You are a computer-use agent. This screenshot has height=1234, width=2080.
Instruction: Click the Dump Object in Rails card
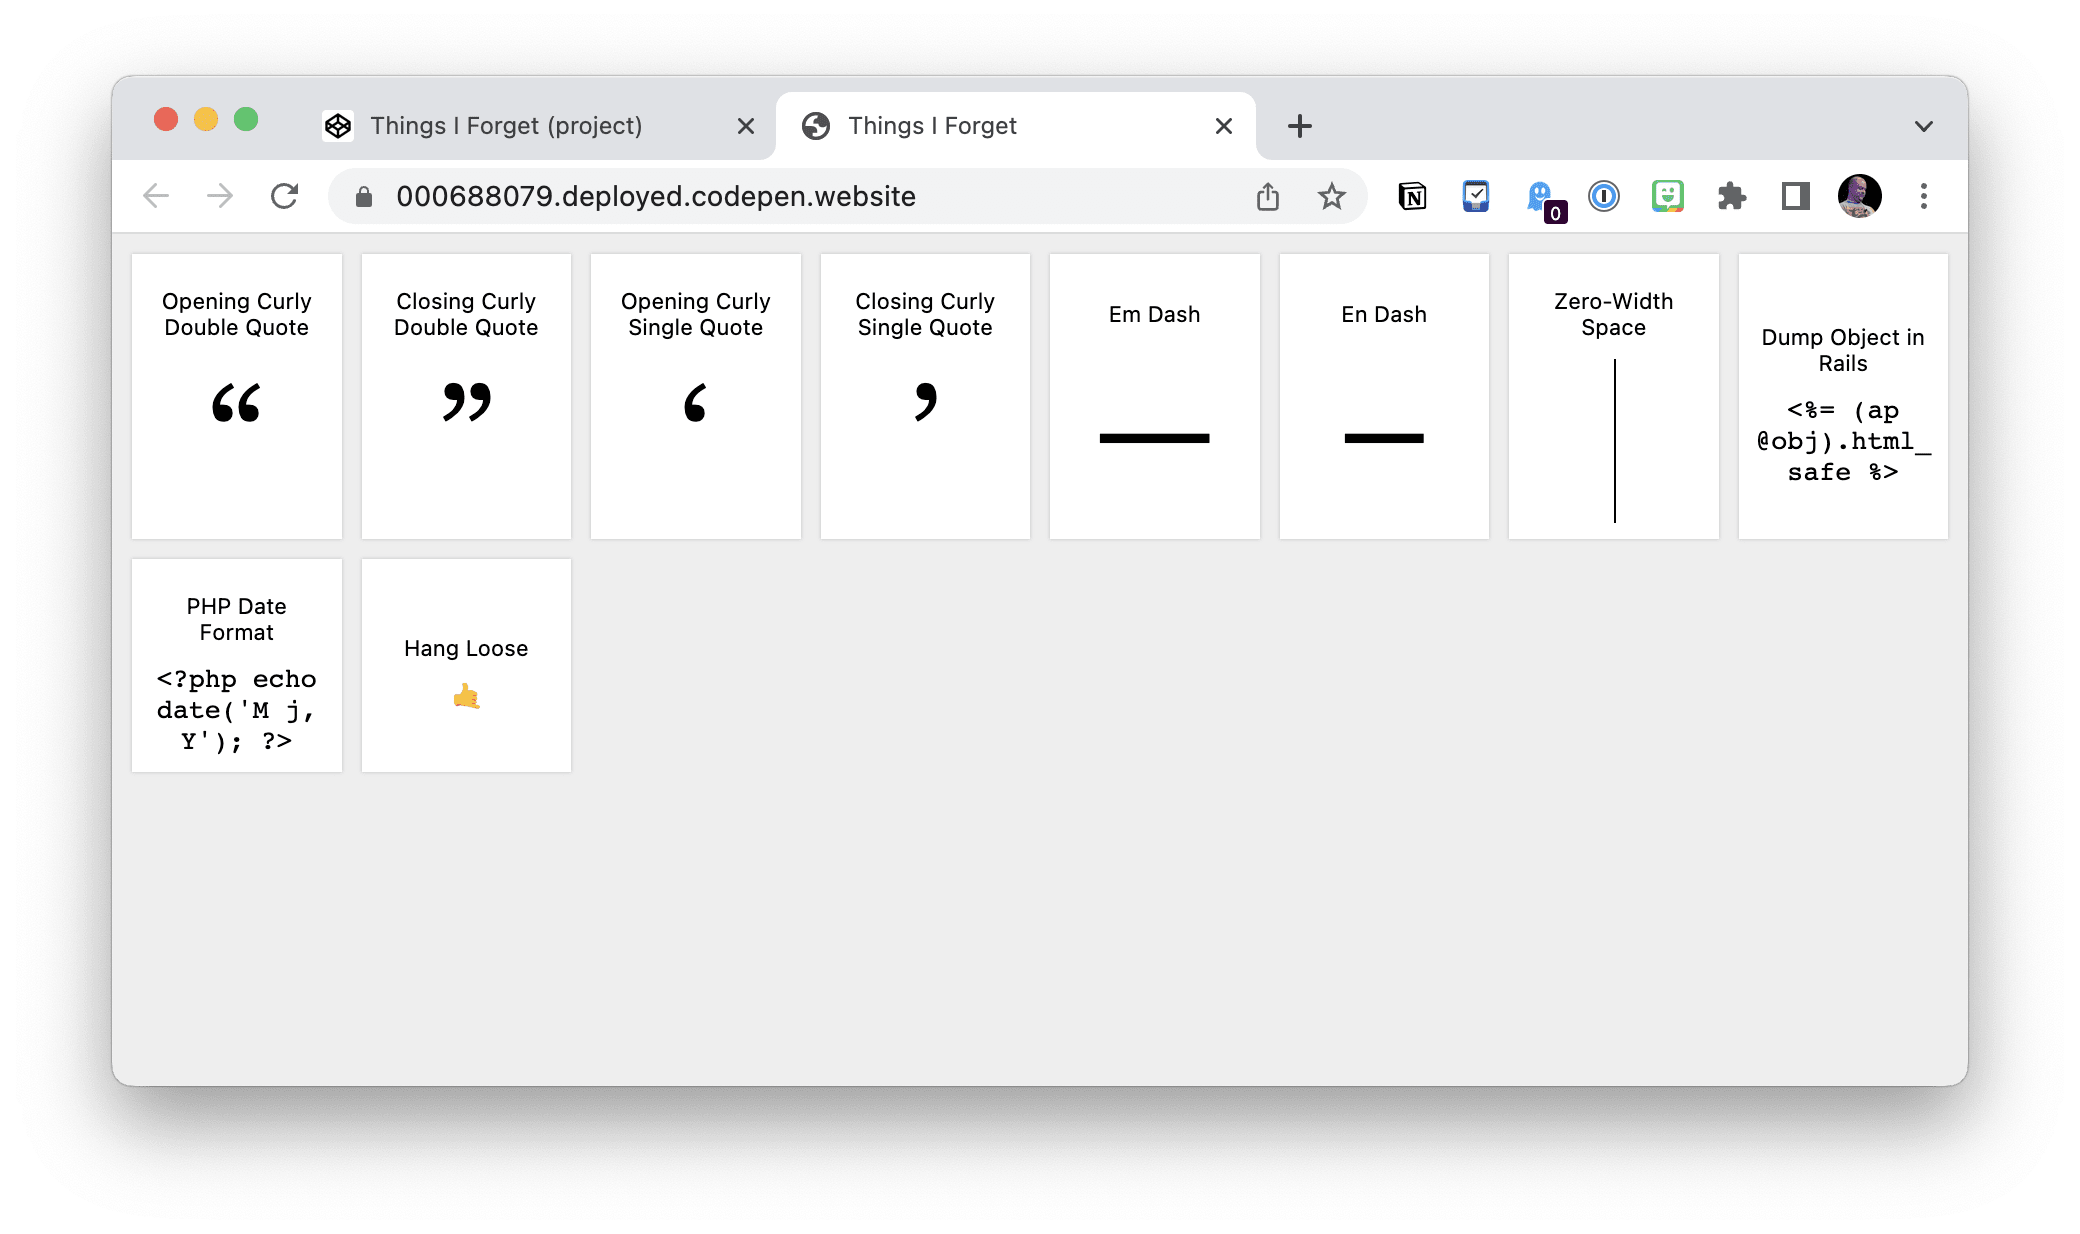click(x=1843, y=396)
